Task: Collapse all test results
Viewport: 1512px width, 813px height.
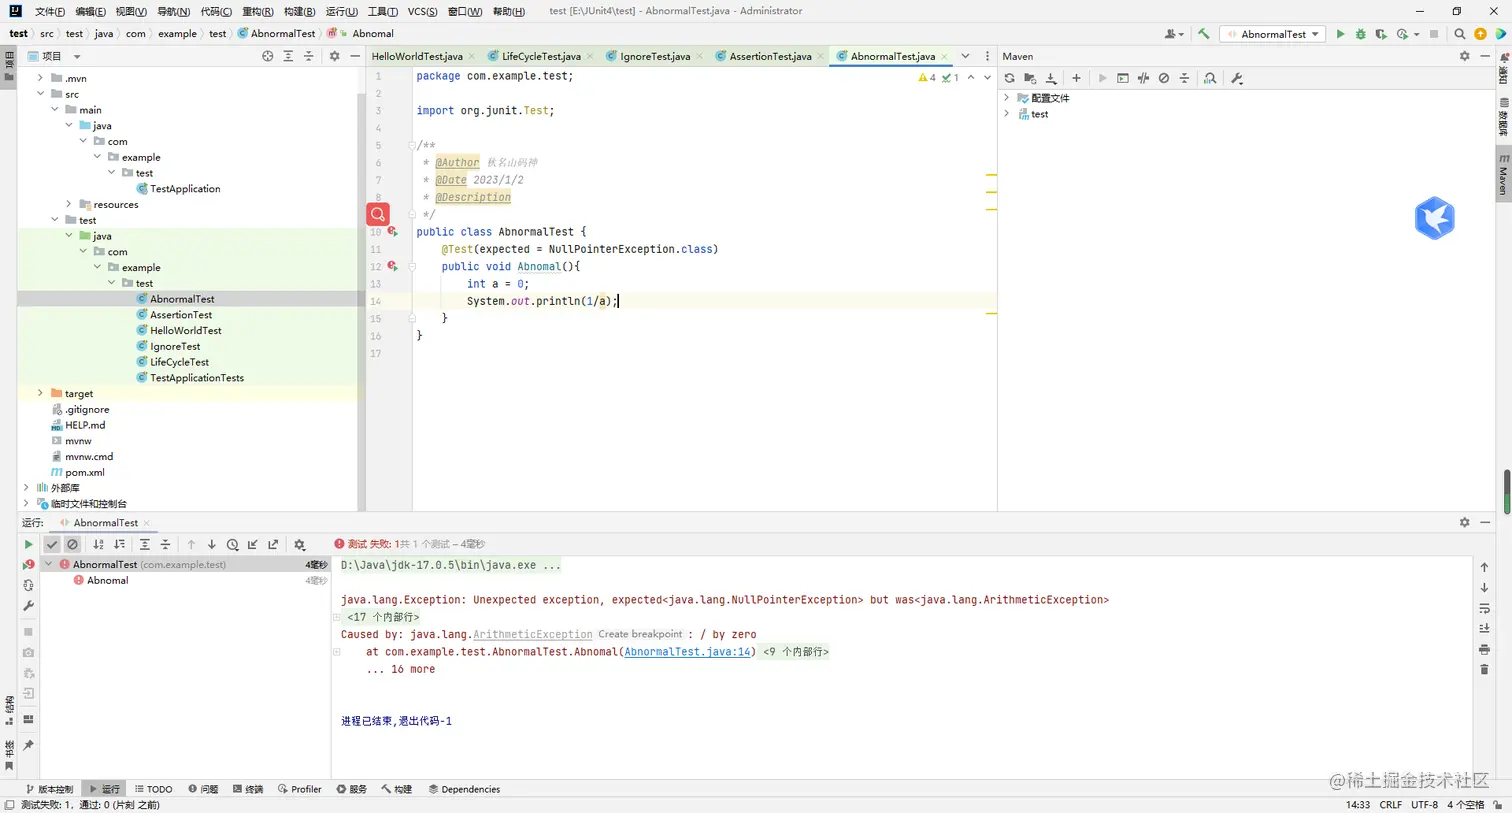Action: pos(165,545)
